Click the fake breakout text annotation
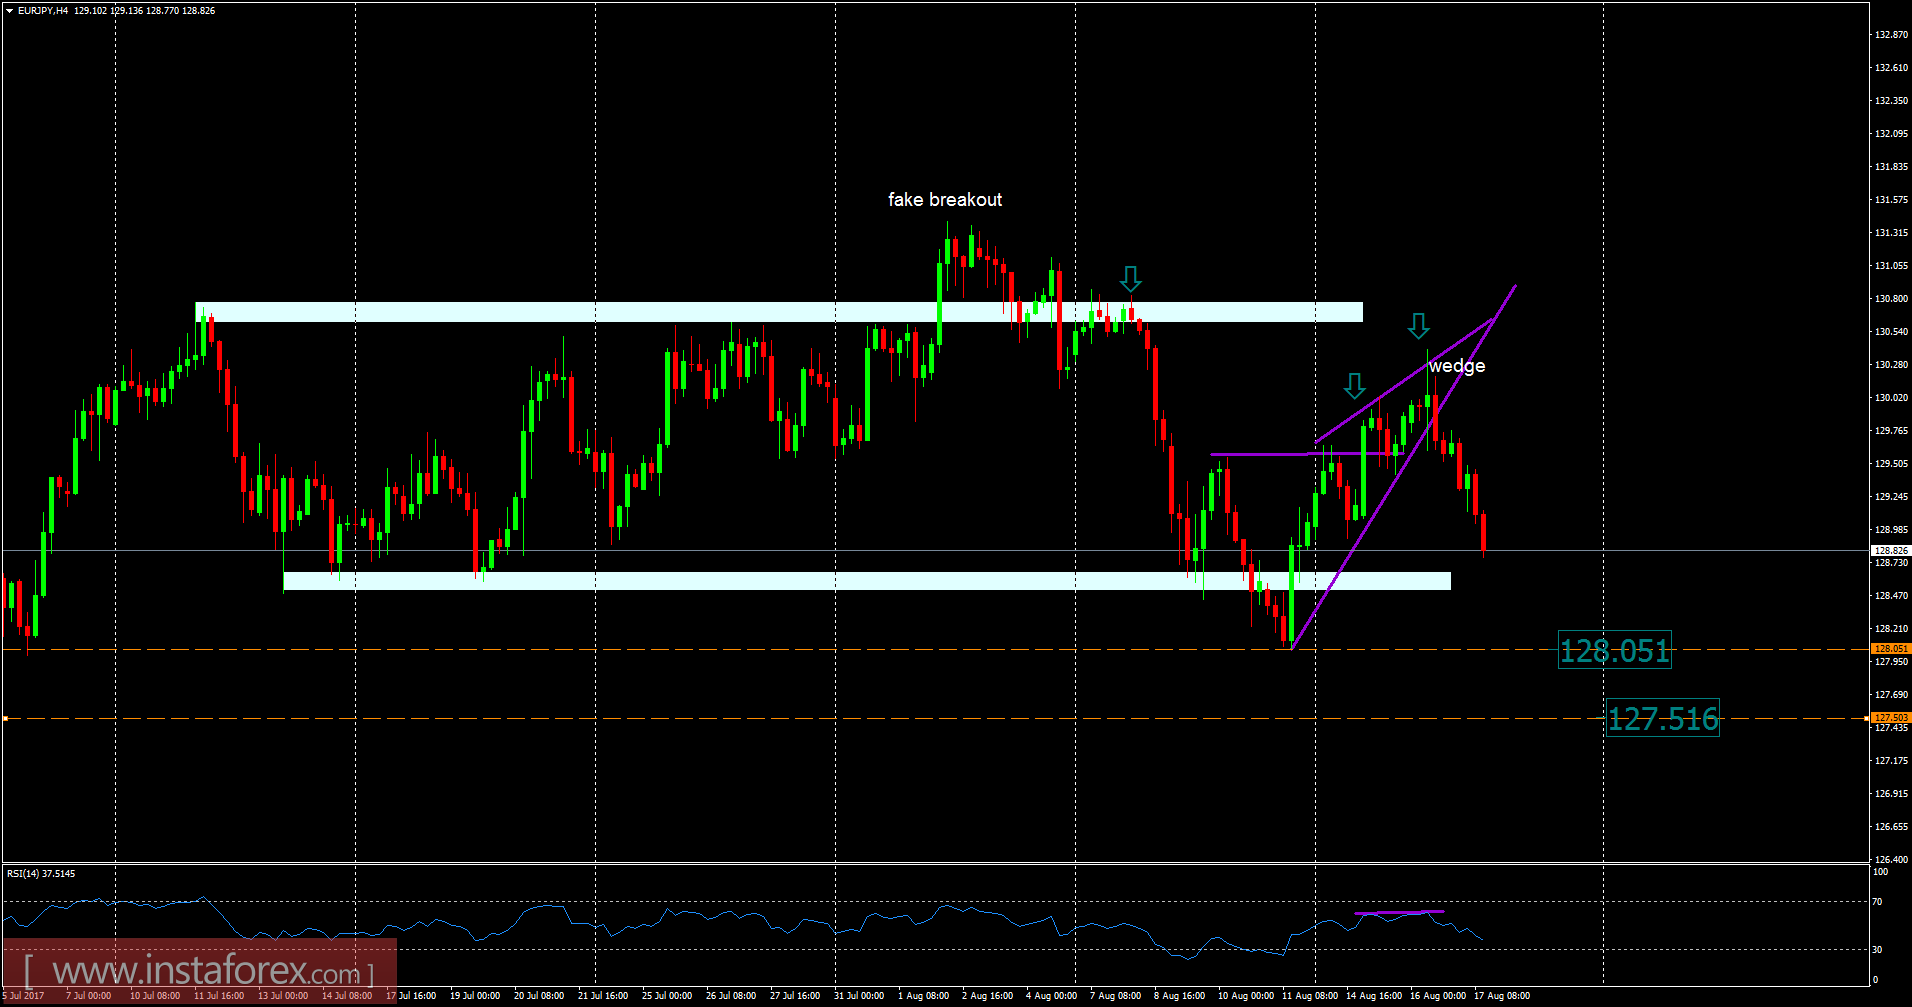Viewport: 1912px width, 1007px height. (945, 200)
